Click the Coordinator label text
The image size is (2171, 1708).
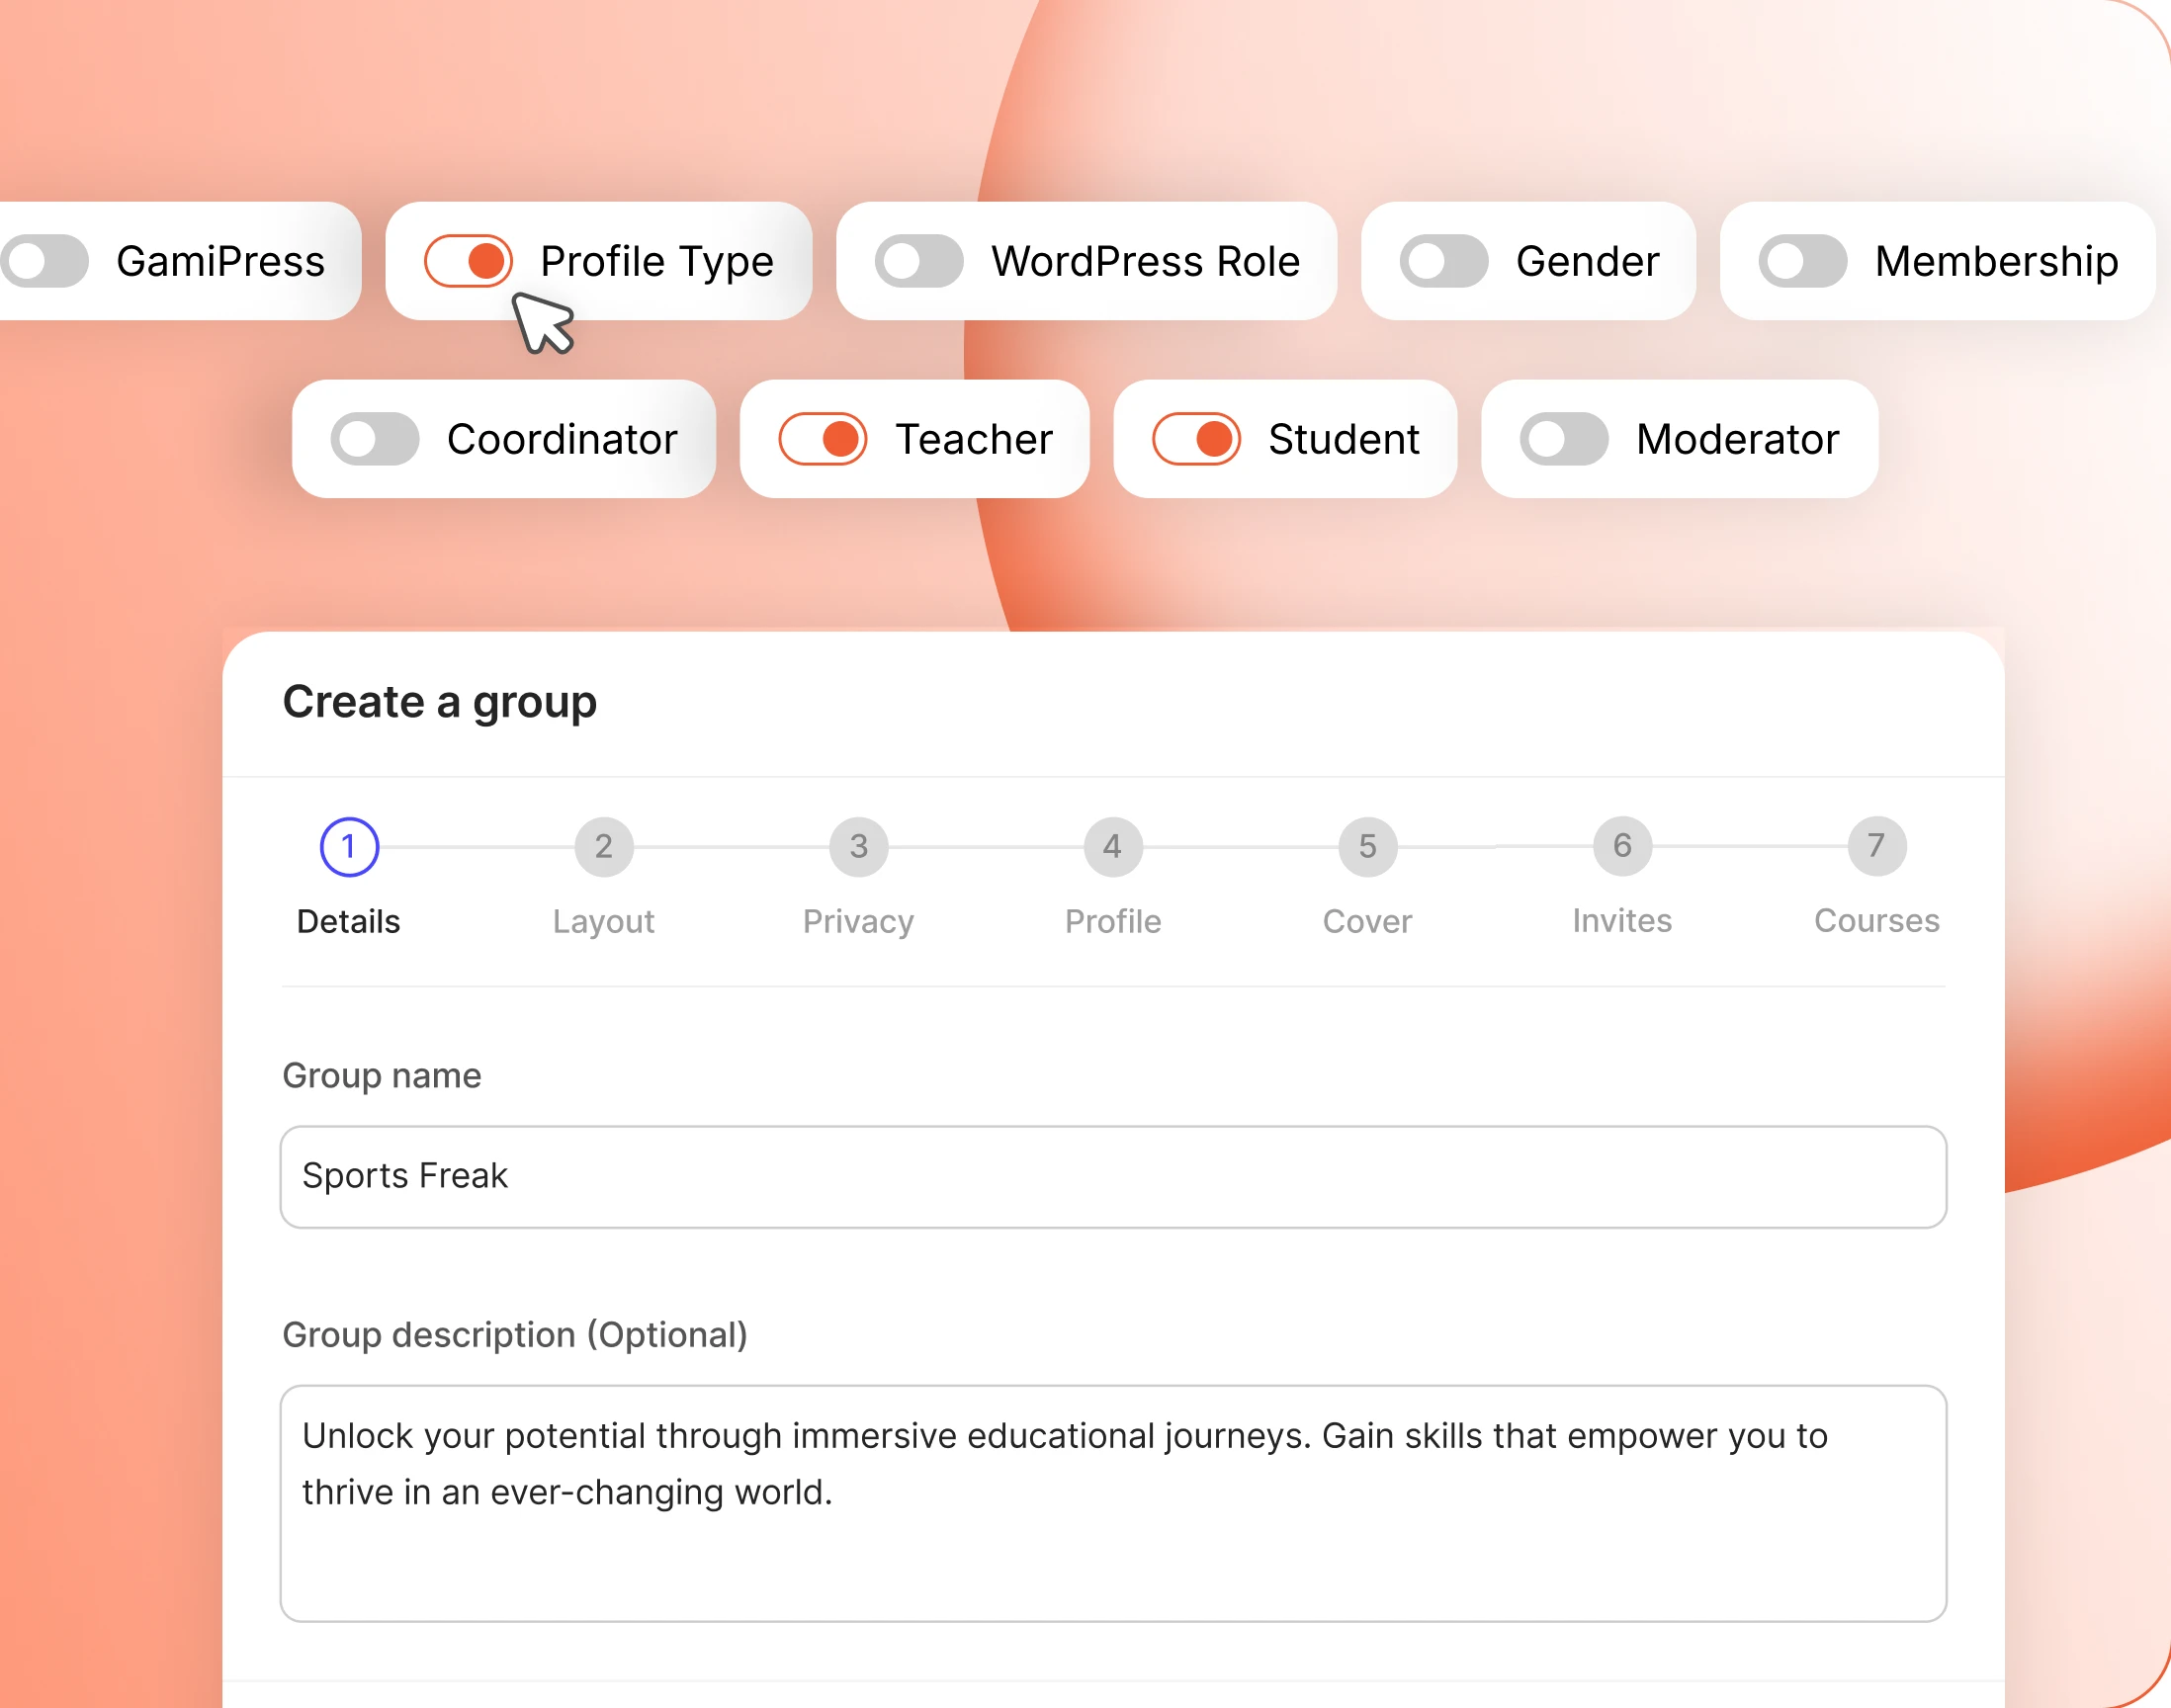pos(562,439)
